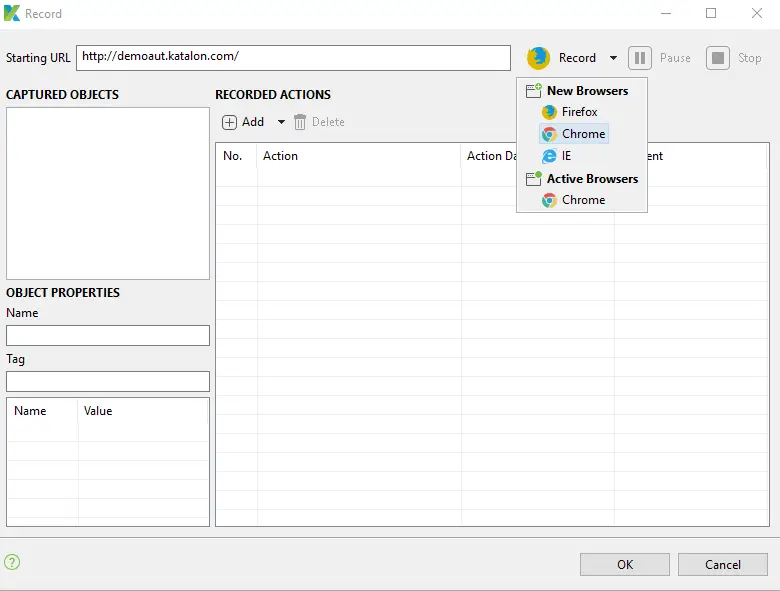Click the Stop recording icon
Viewport: 780px width, 591px height.
pyautogui.click(x=718, y=58)
